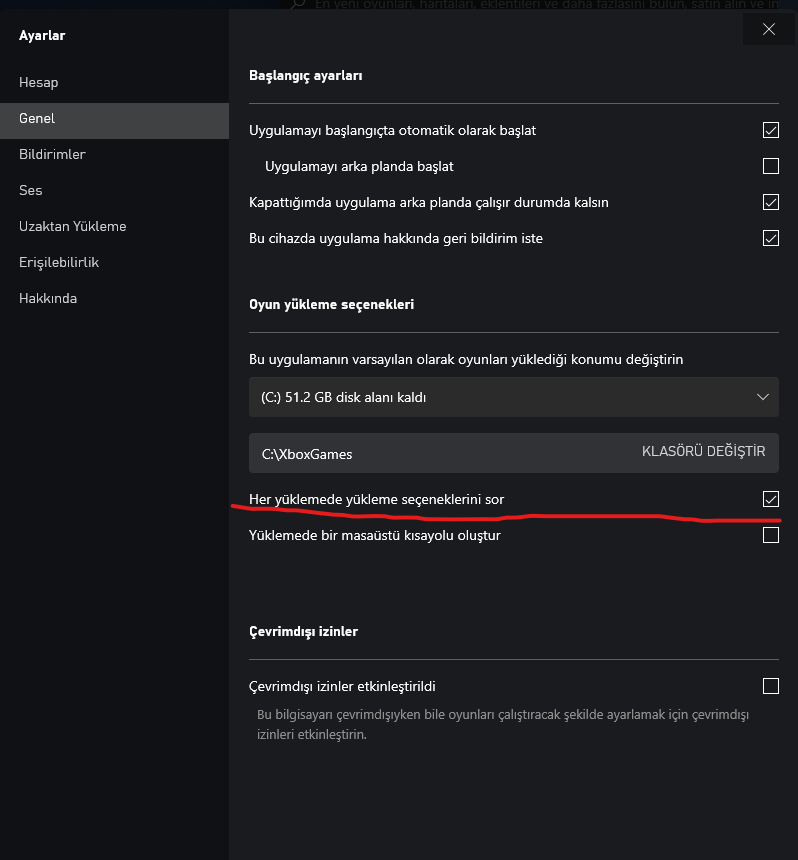Screen dimensions: 798x860
Task: Toggle the 'geri bildirim iste' feedback checkbox
Action: click(770, 238)
